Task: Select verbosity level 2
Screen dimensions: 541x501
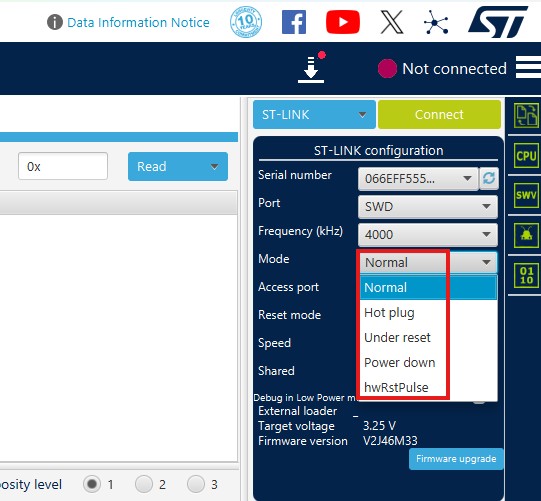Action: (144, 484)
